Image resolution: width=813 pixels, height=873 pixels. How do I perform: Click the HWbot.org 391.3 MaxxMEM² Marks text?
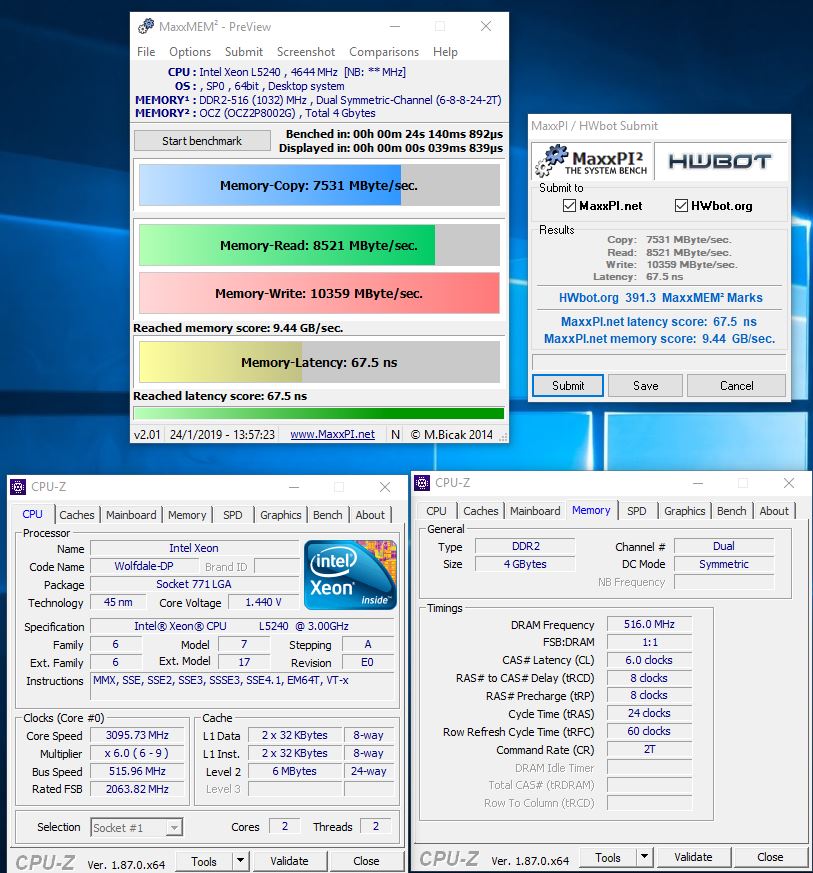coord(660,298)
